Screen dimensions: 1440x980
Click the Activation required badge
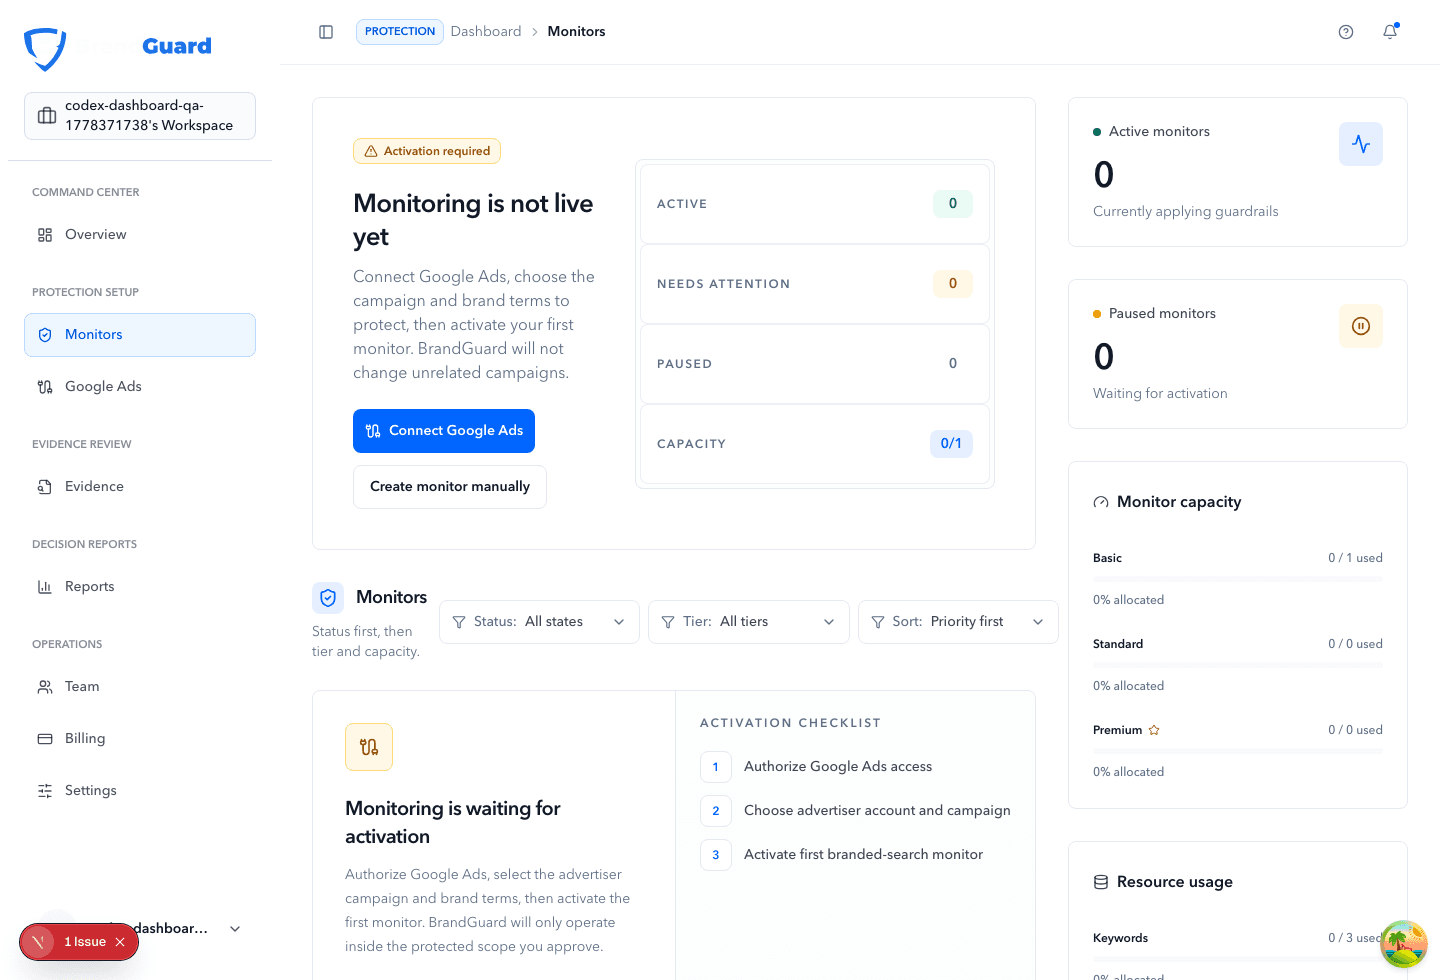coord(427,151)
